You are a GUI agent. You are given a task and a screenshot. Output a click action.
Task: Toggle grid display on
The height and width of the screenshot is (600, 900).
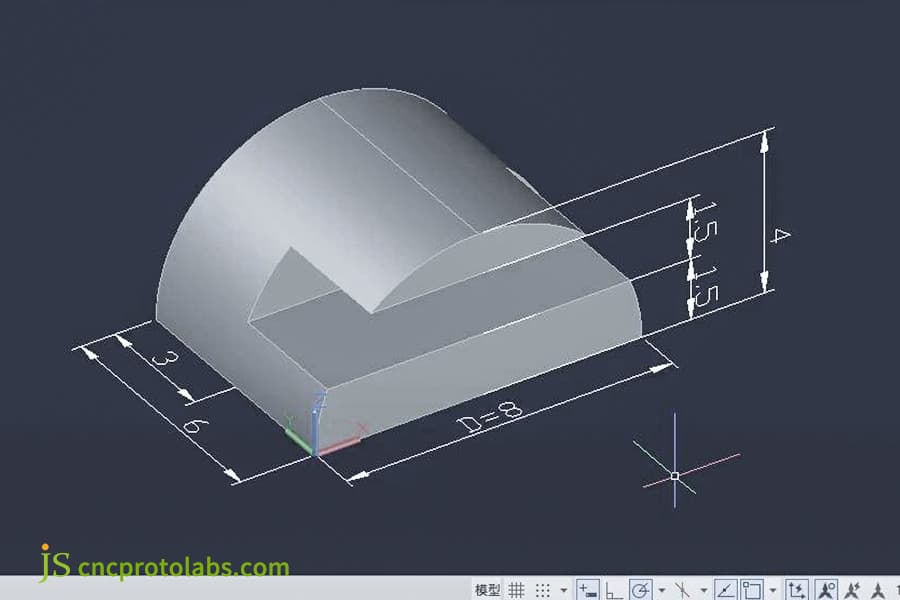click(515, 585)
